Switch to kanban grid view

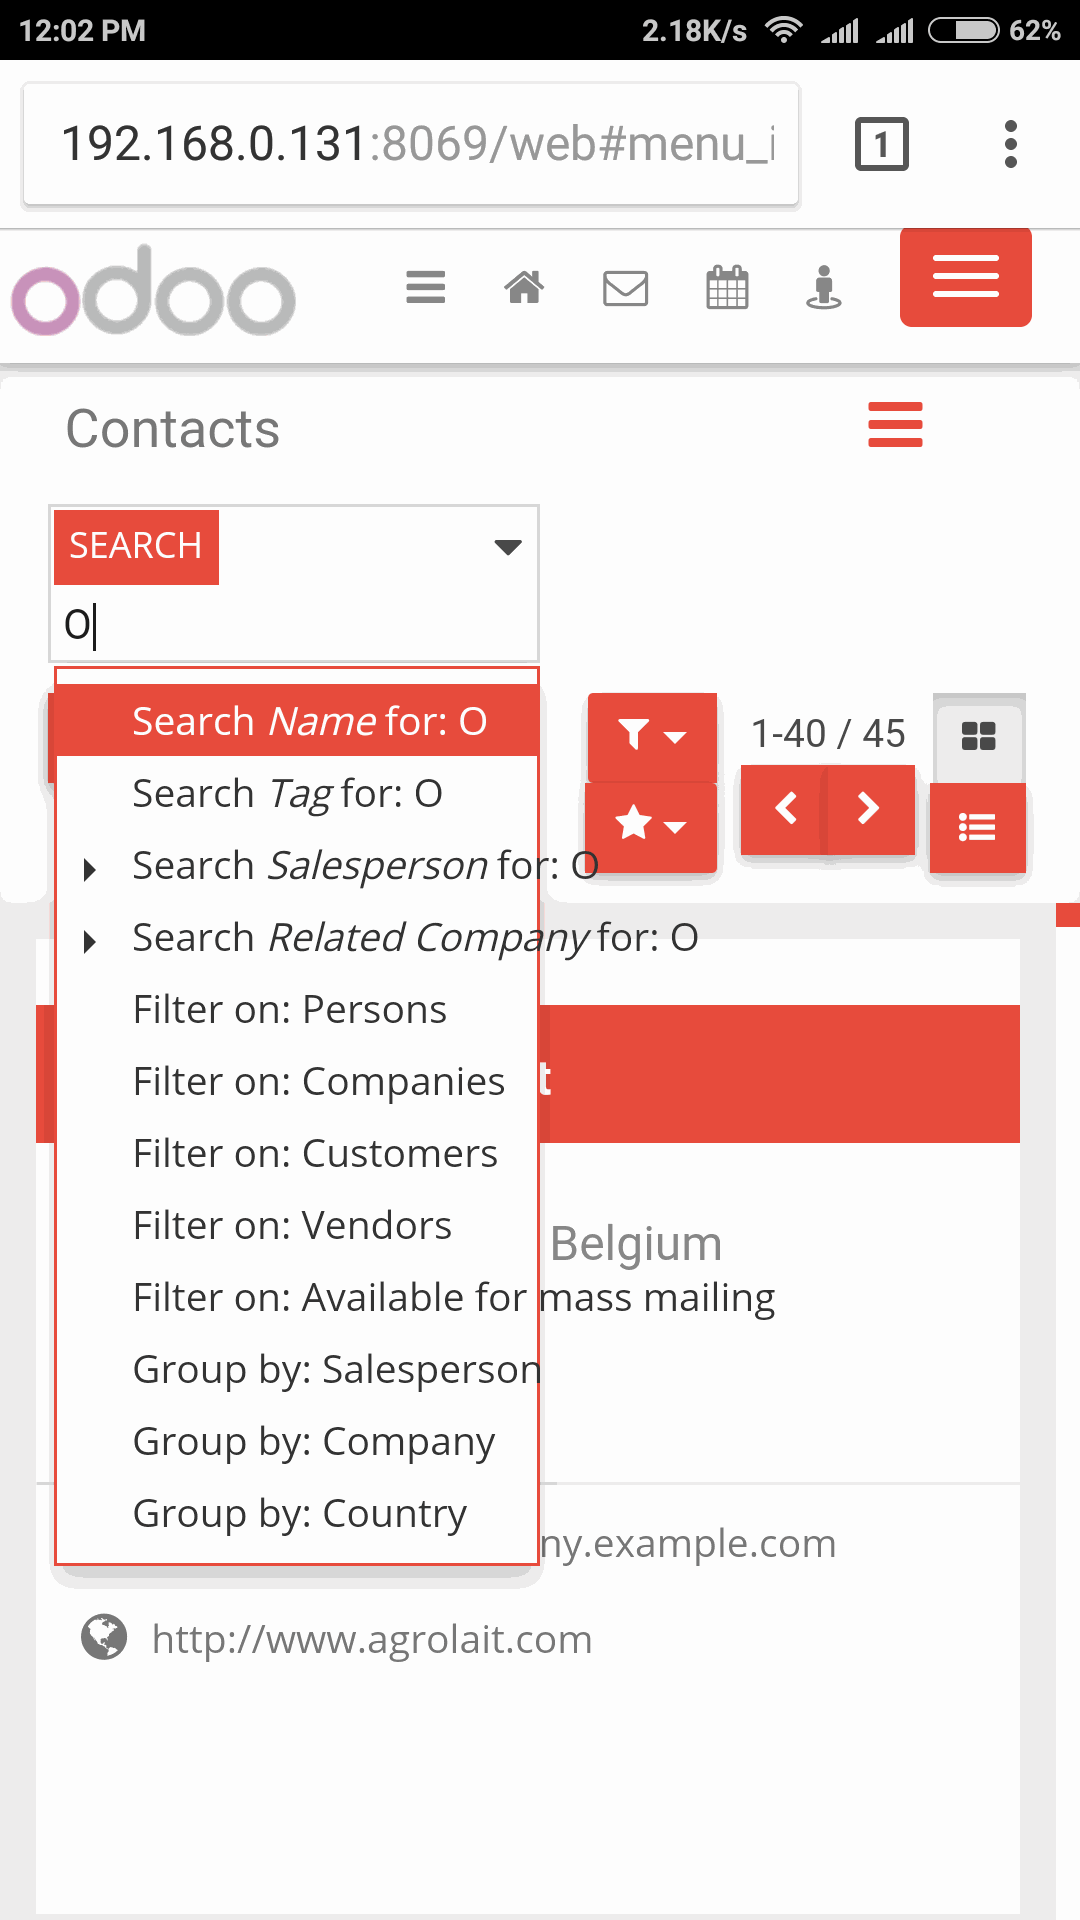point(978,736)
